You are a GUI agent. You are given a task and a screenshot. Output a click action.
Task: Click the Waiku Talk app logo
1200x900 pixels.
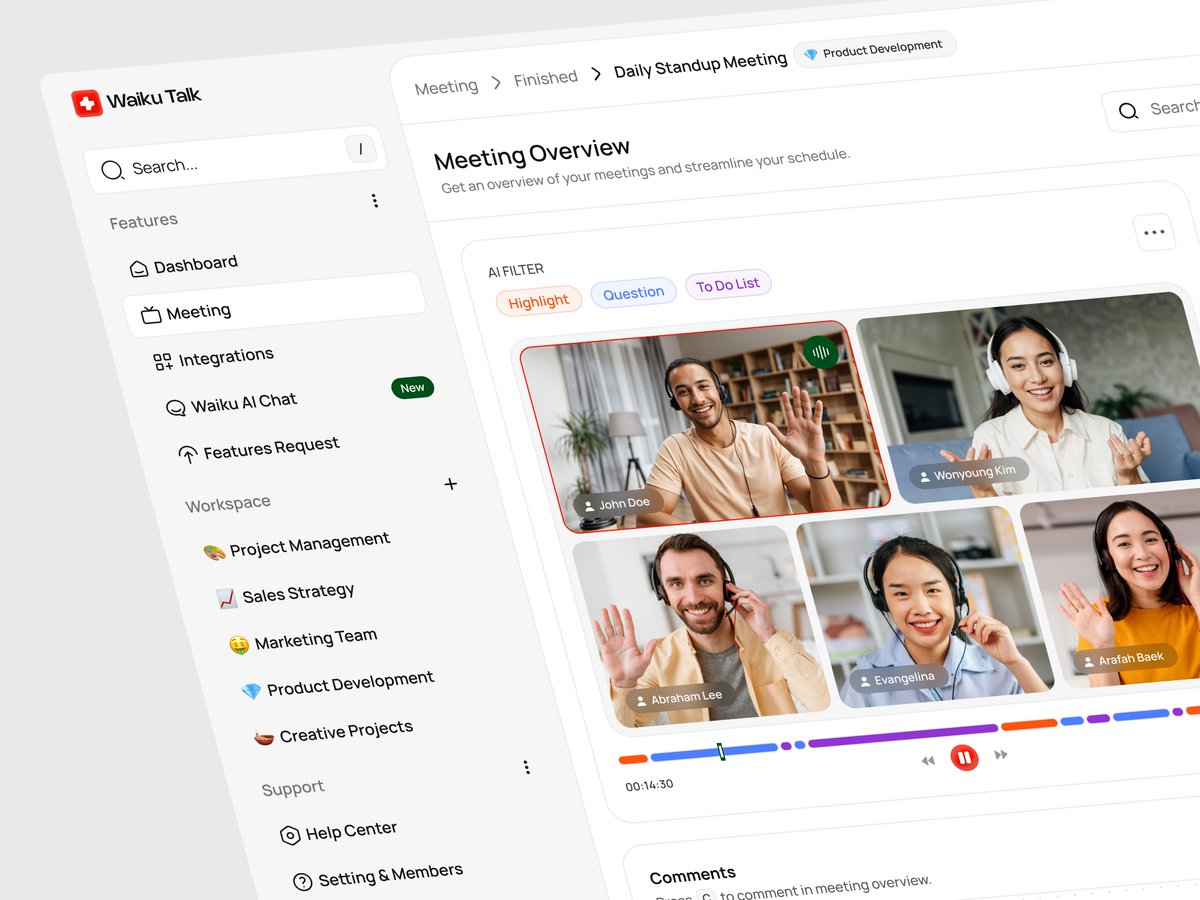[89, 99]
